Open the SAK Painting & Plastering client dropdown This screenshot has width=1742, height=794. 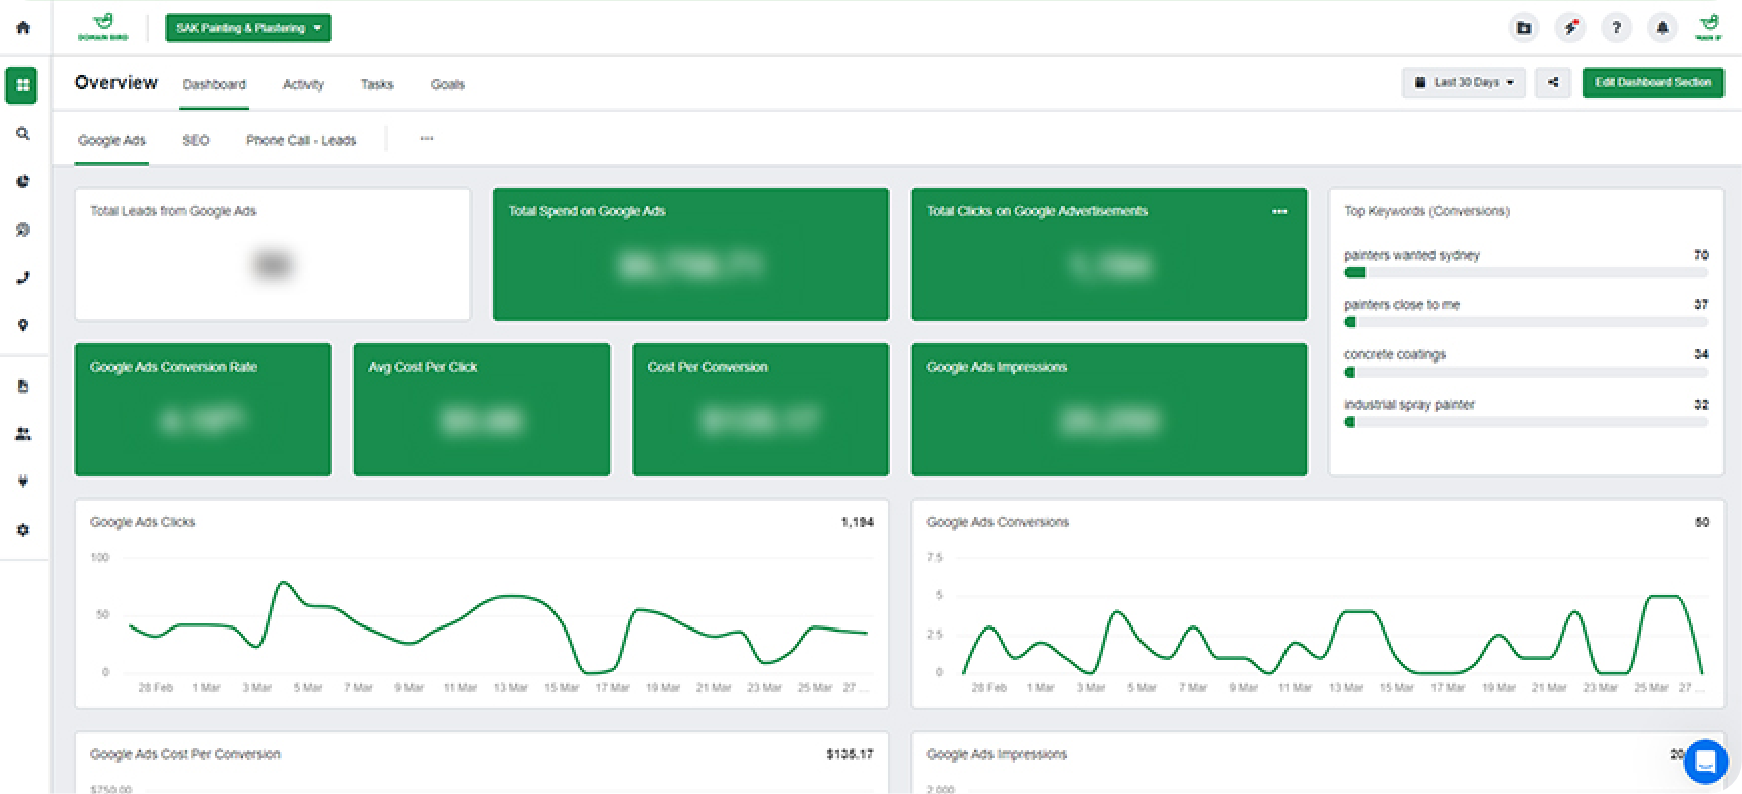(248, 28)
